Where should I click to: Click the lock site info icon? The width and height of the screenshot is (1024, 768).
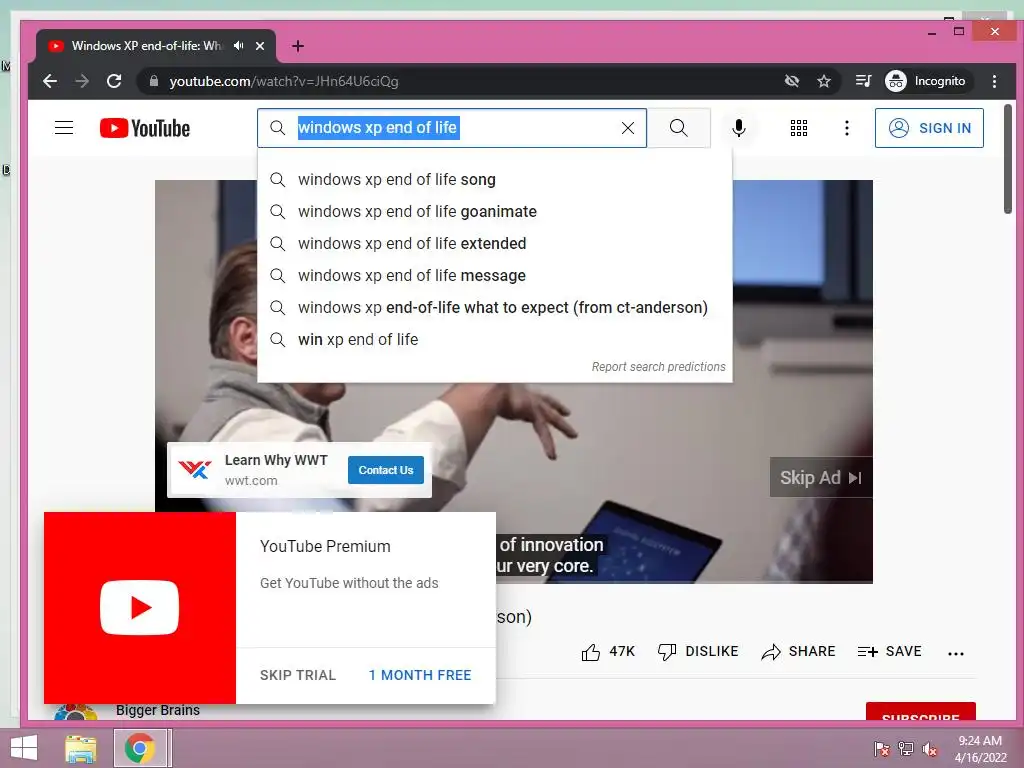(153, 81)
